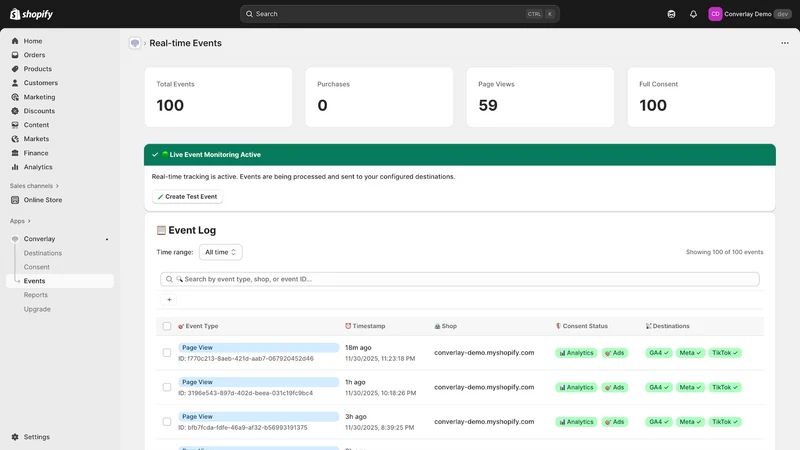Click the Converlay breadcrumb app icon
800x450 pixels.
pyautogui.click(x=135, y=43)
